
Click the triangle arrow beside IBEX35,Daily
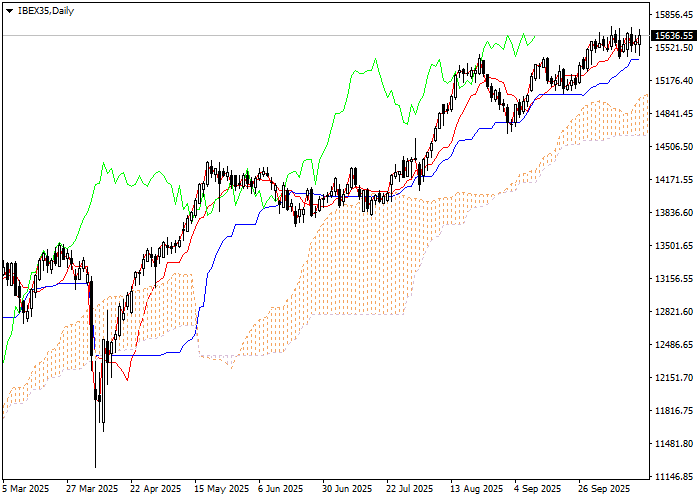tap(9, 10)
